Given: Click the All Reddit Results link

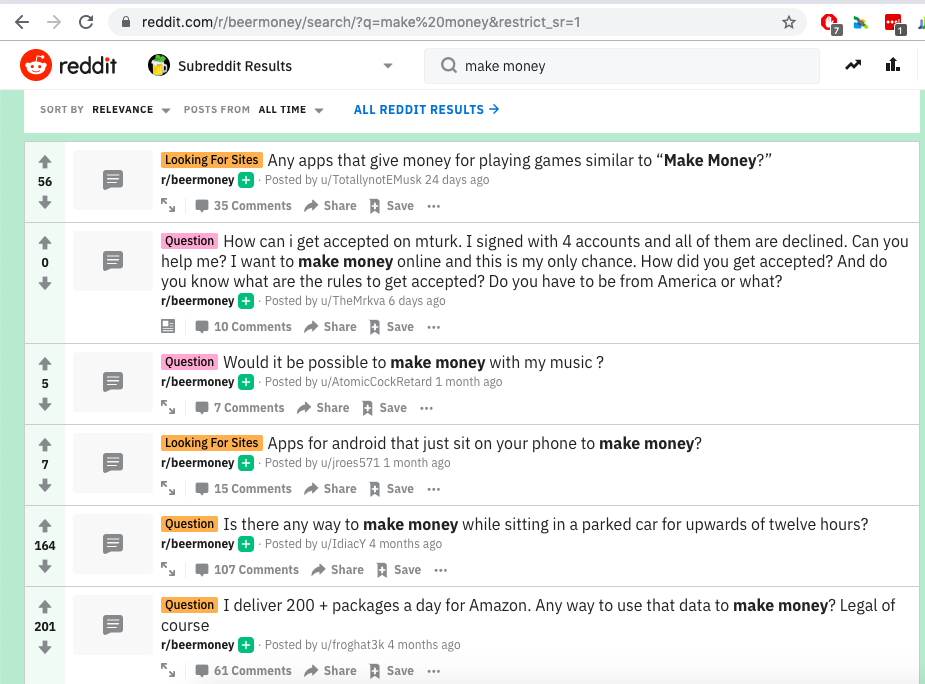Looking at the screenshot, I should (x=426, y=110).
